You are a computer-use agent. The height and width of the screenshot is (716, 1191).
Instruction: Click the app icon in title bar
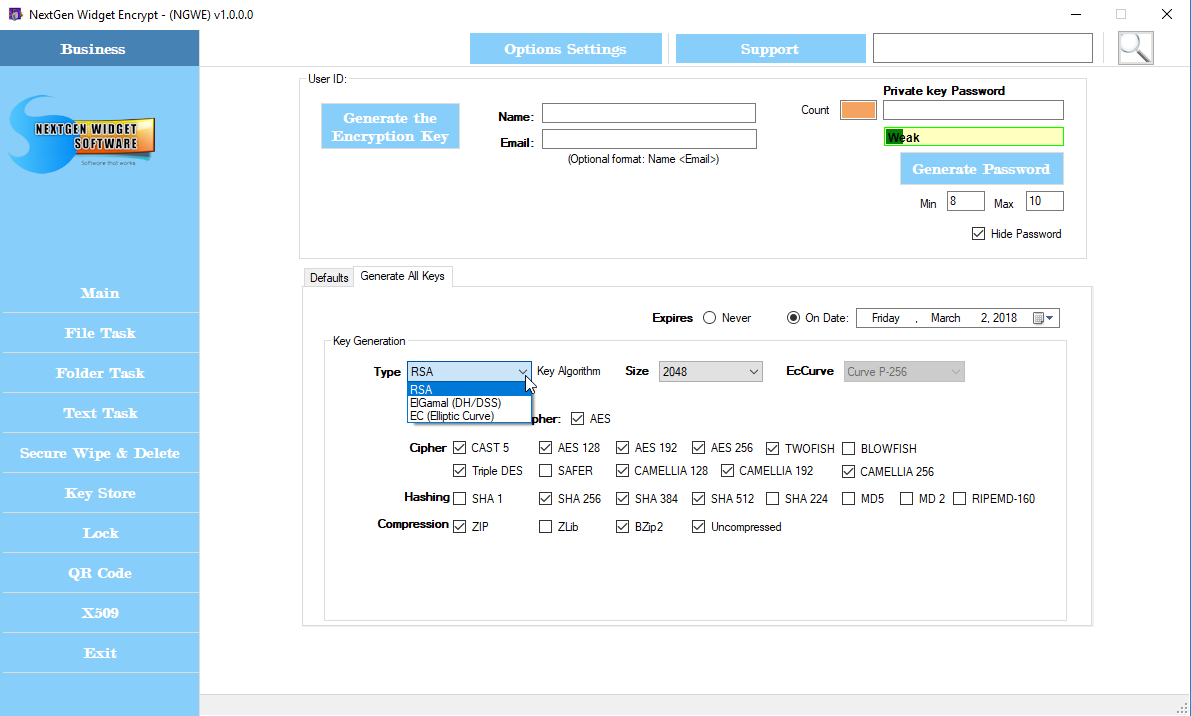(x=15, y=14)
